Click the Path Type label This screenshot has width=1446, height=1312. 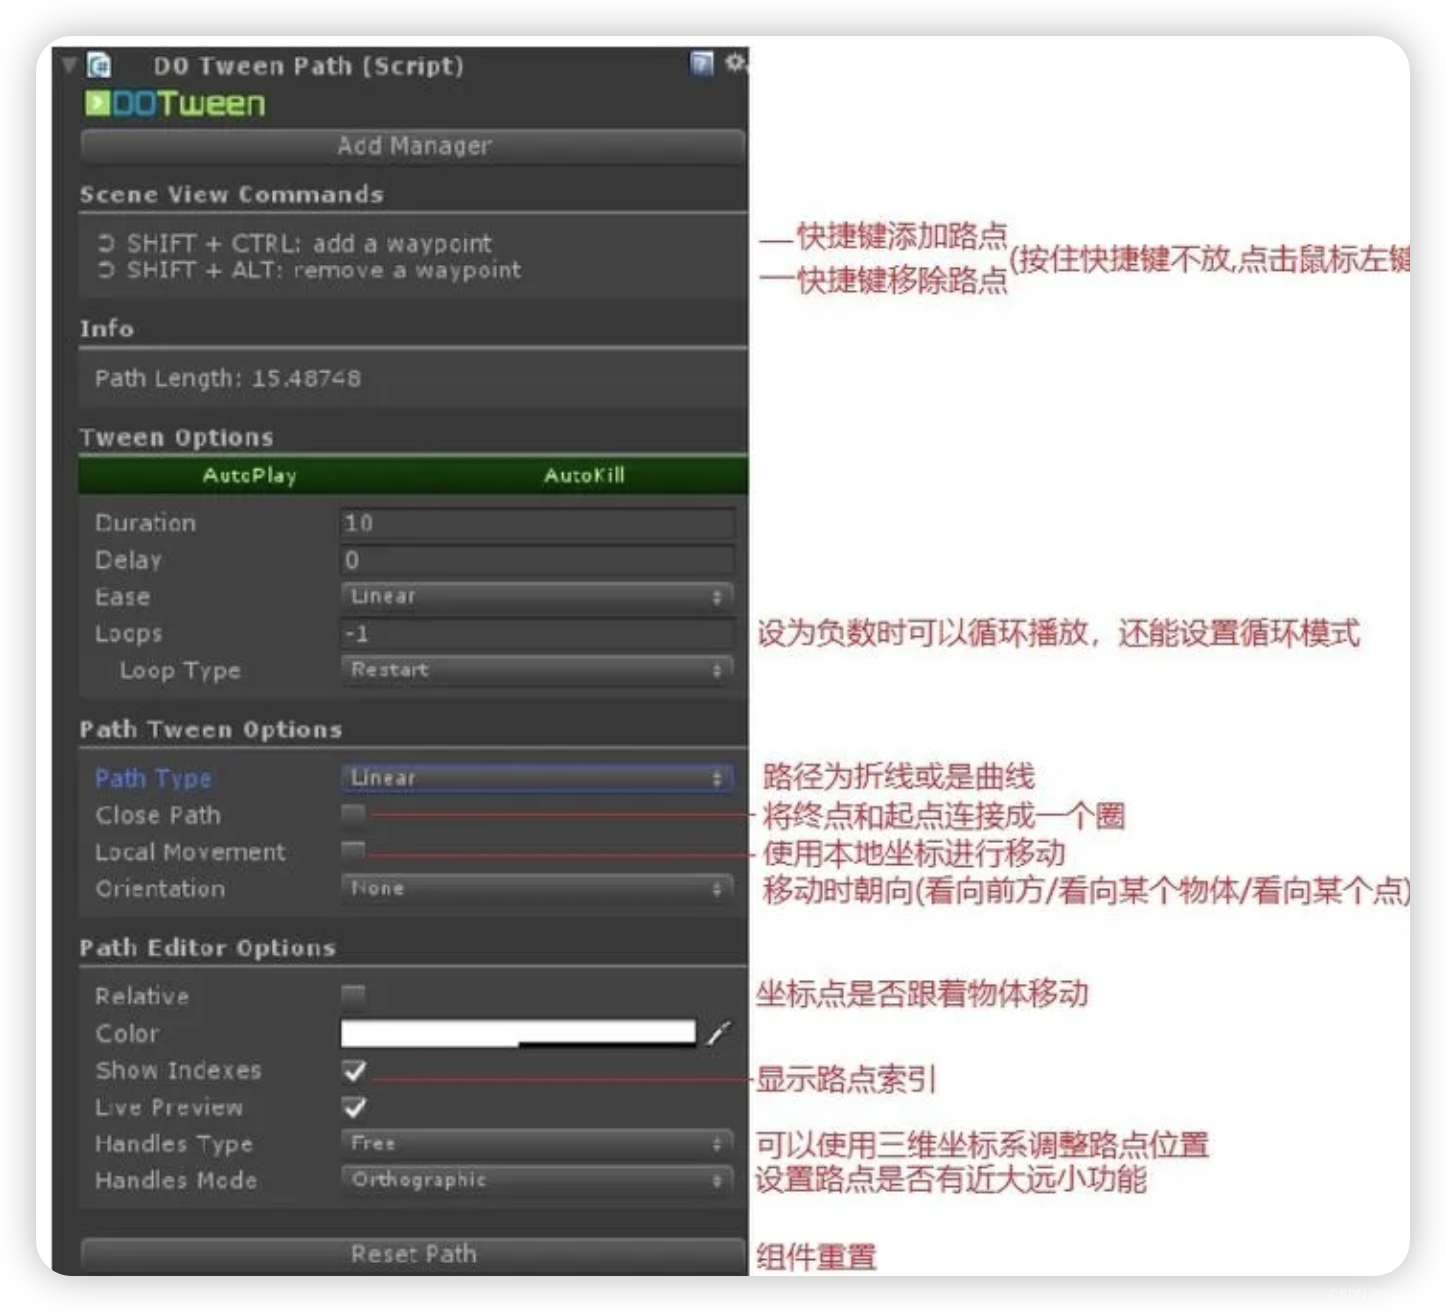(x=153, y=778)
